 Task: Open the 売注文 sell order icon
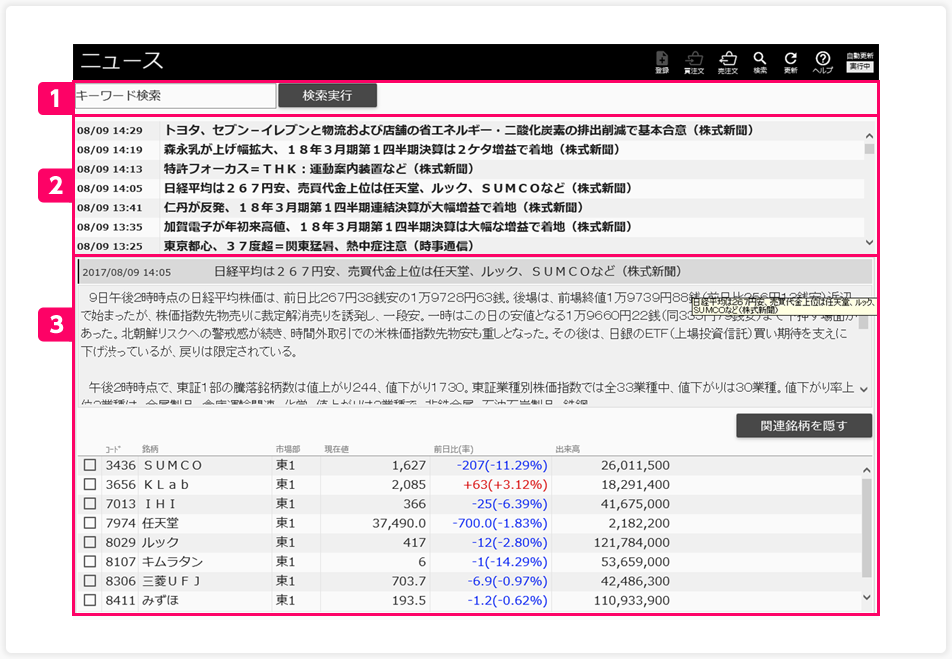tap(727, 62)
